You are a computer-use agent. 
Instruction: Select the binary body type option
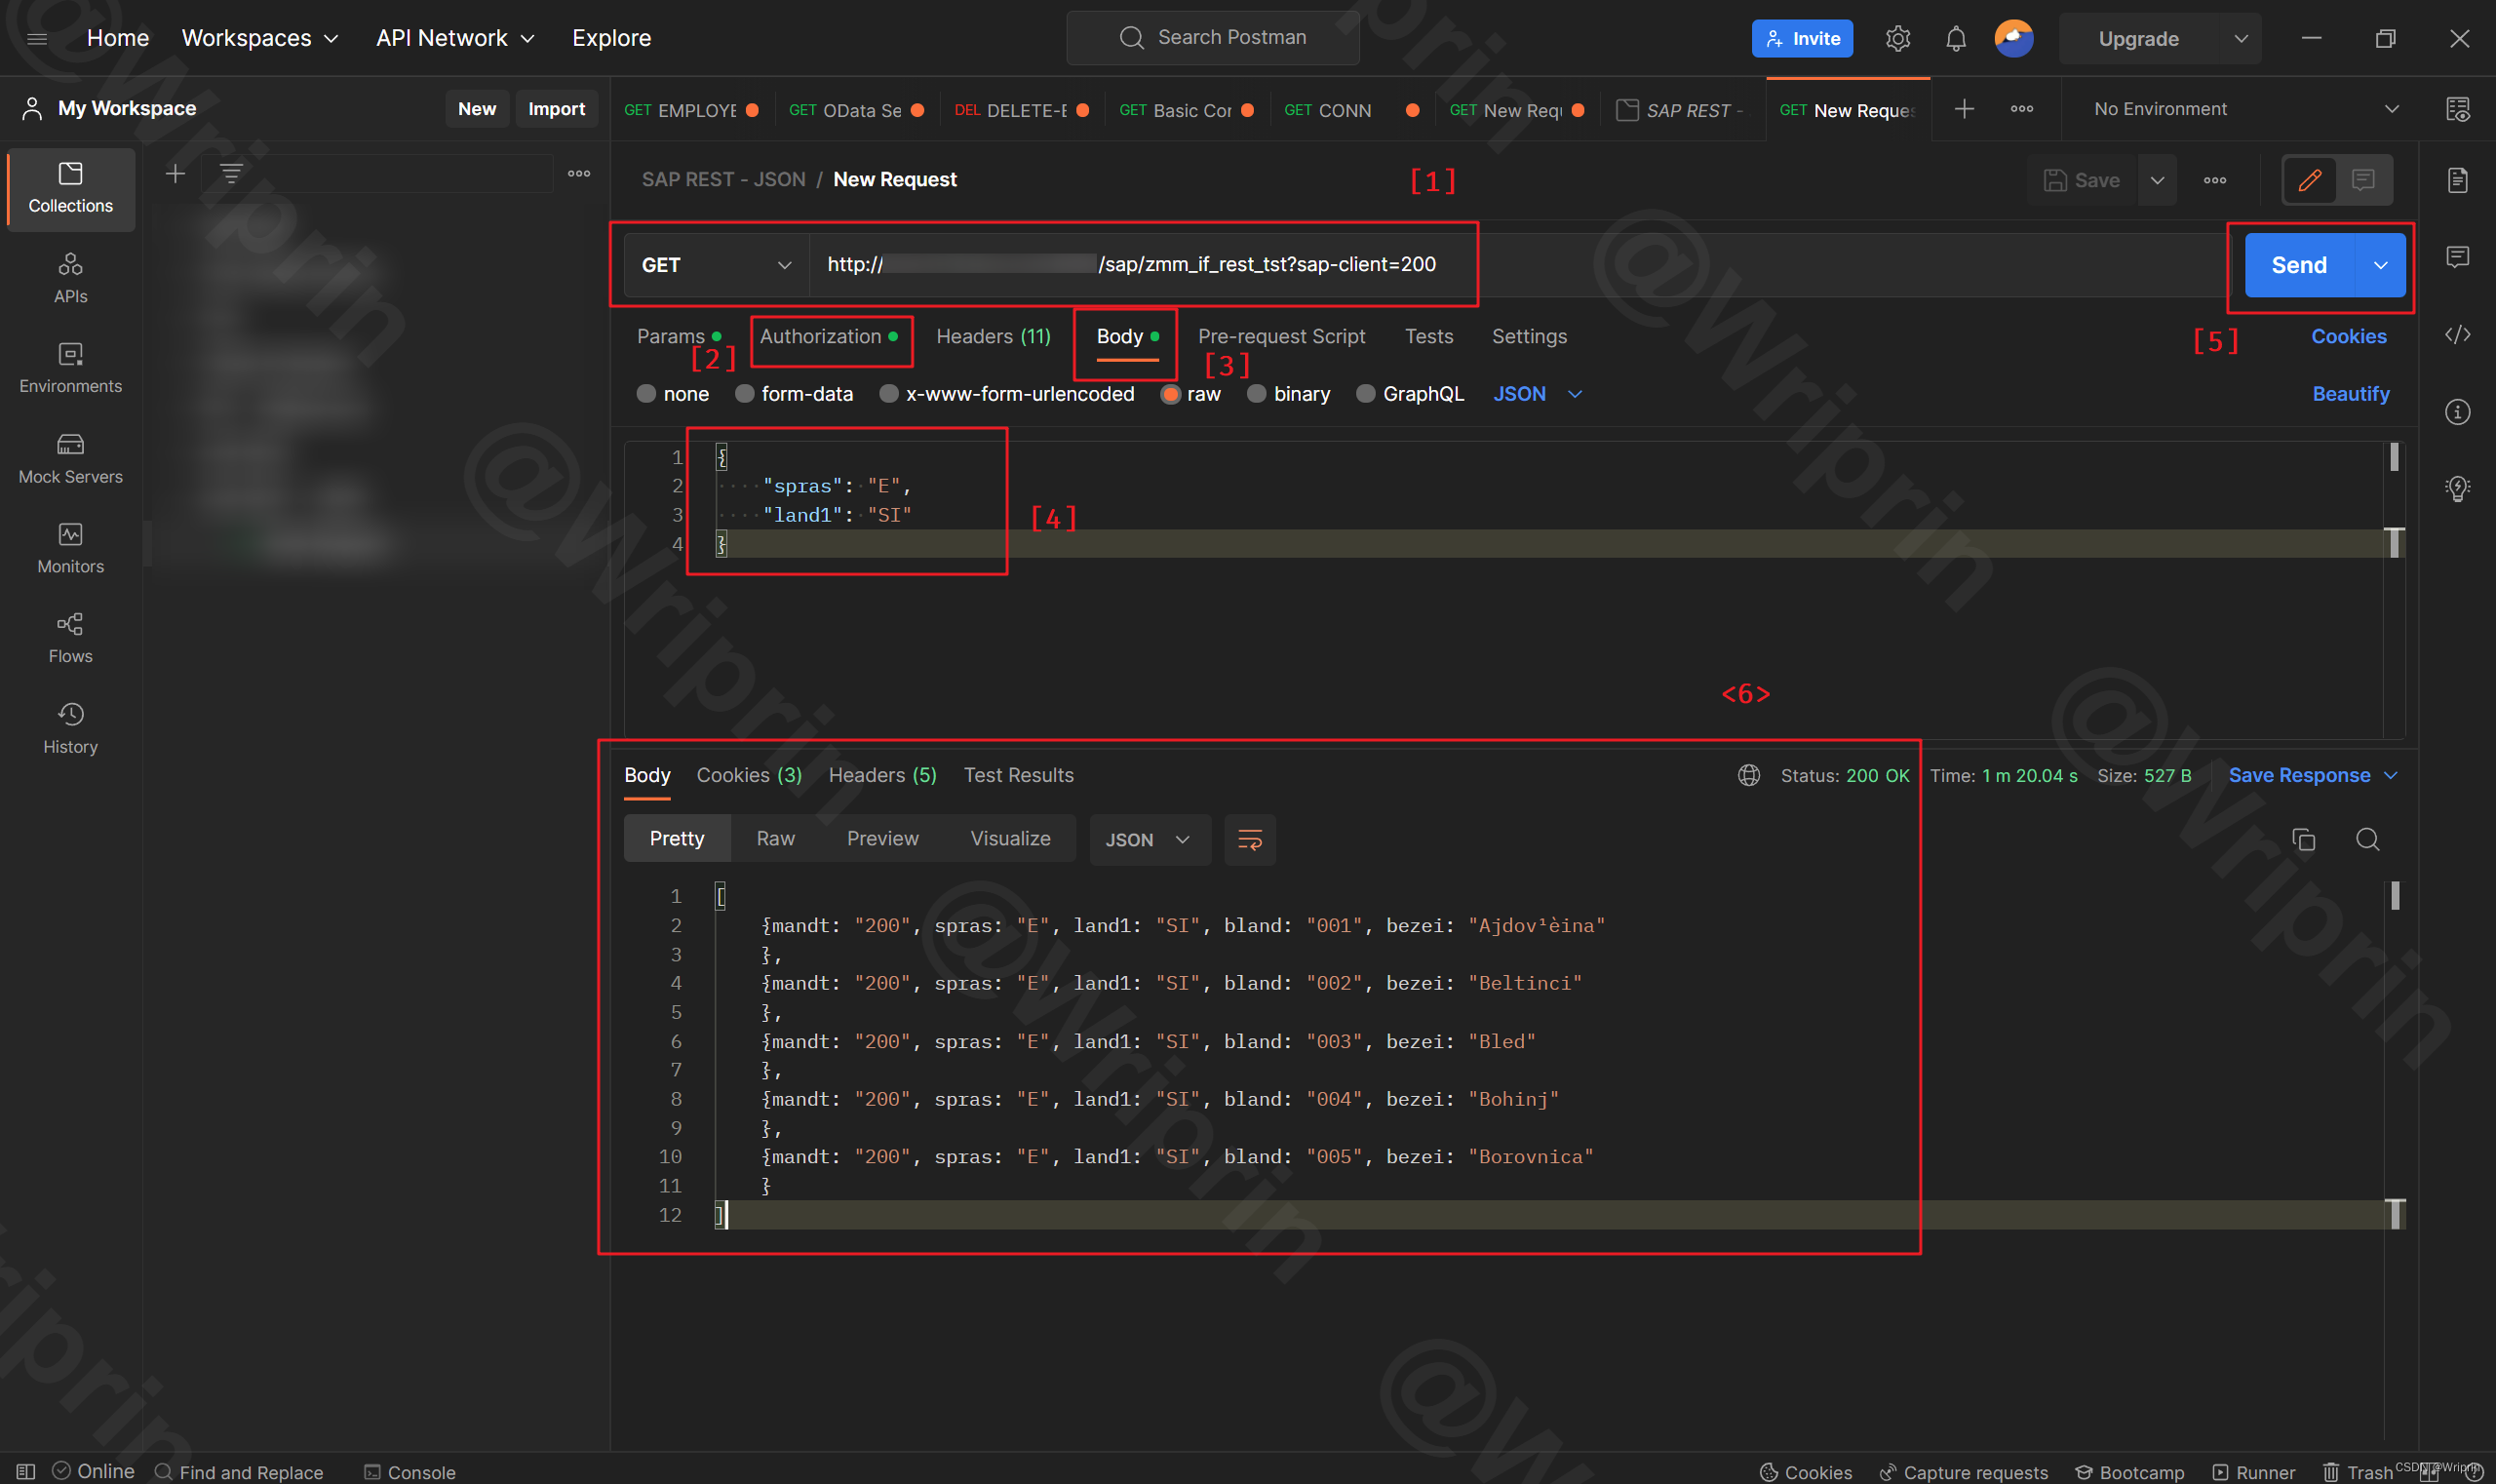click(x=1257, y=394)
